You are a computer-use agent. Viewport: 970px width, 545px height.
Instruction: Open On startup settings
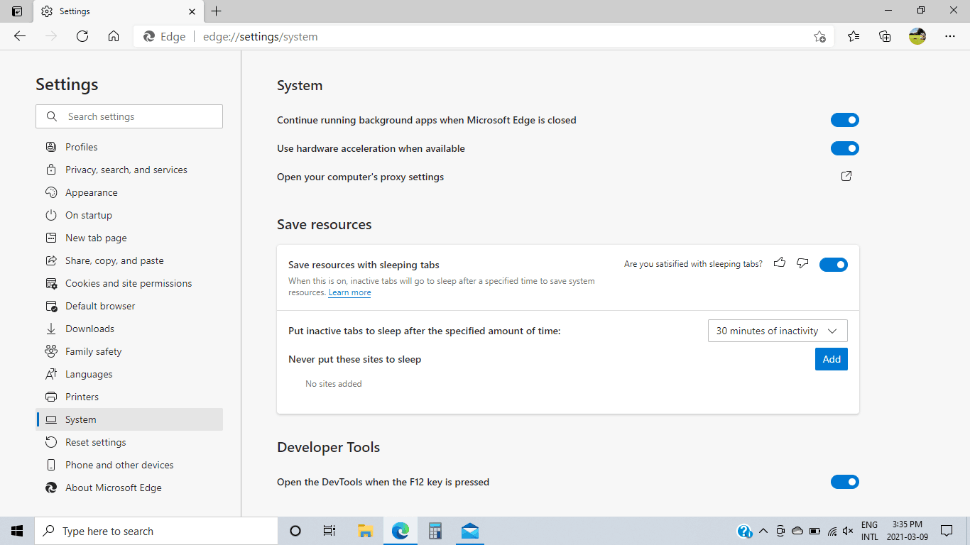click(x=129, y=215)
